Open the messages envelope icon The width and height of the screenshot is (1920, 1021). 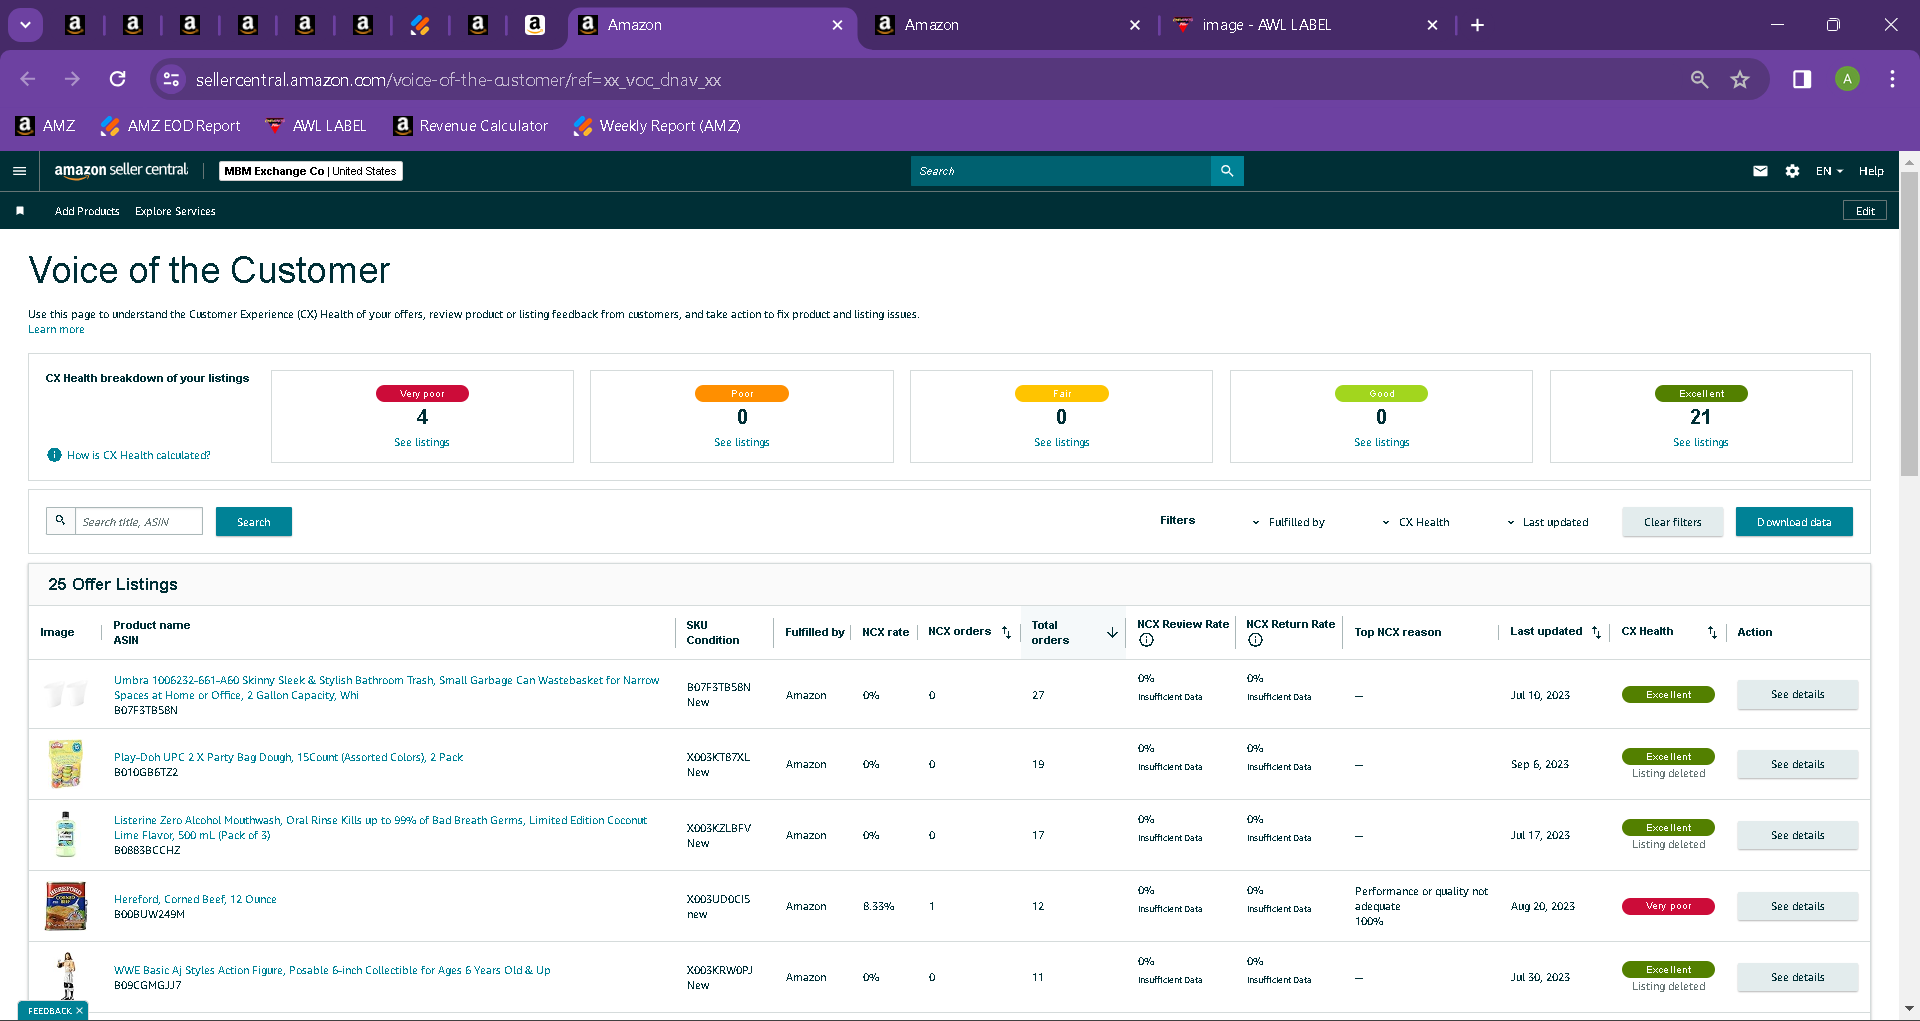tap(1760, 171)
